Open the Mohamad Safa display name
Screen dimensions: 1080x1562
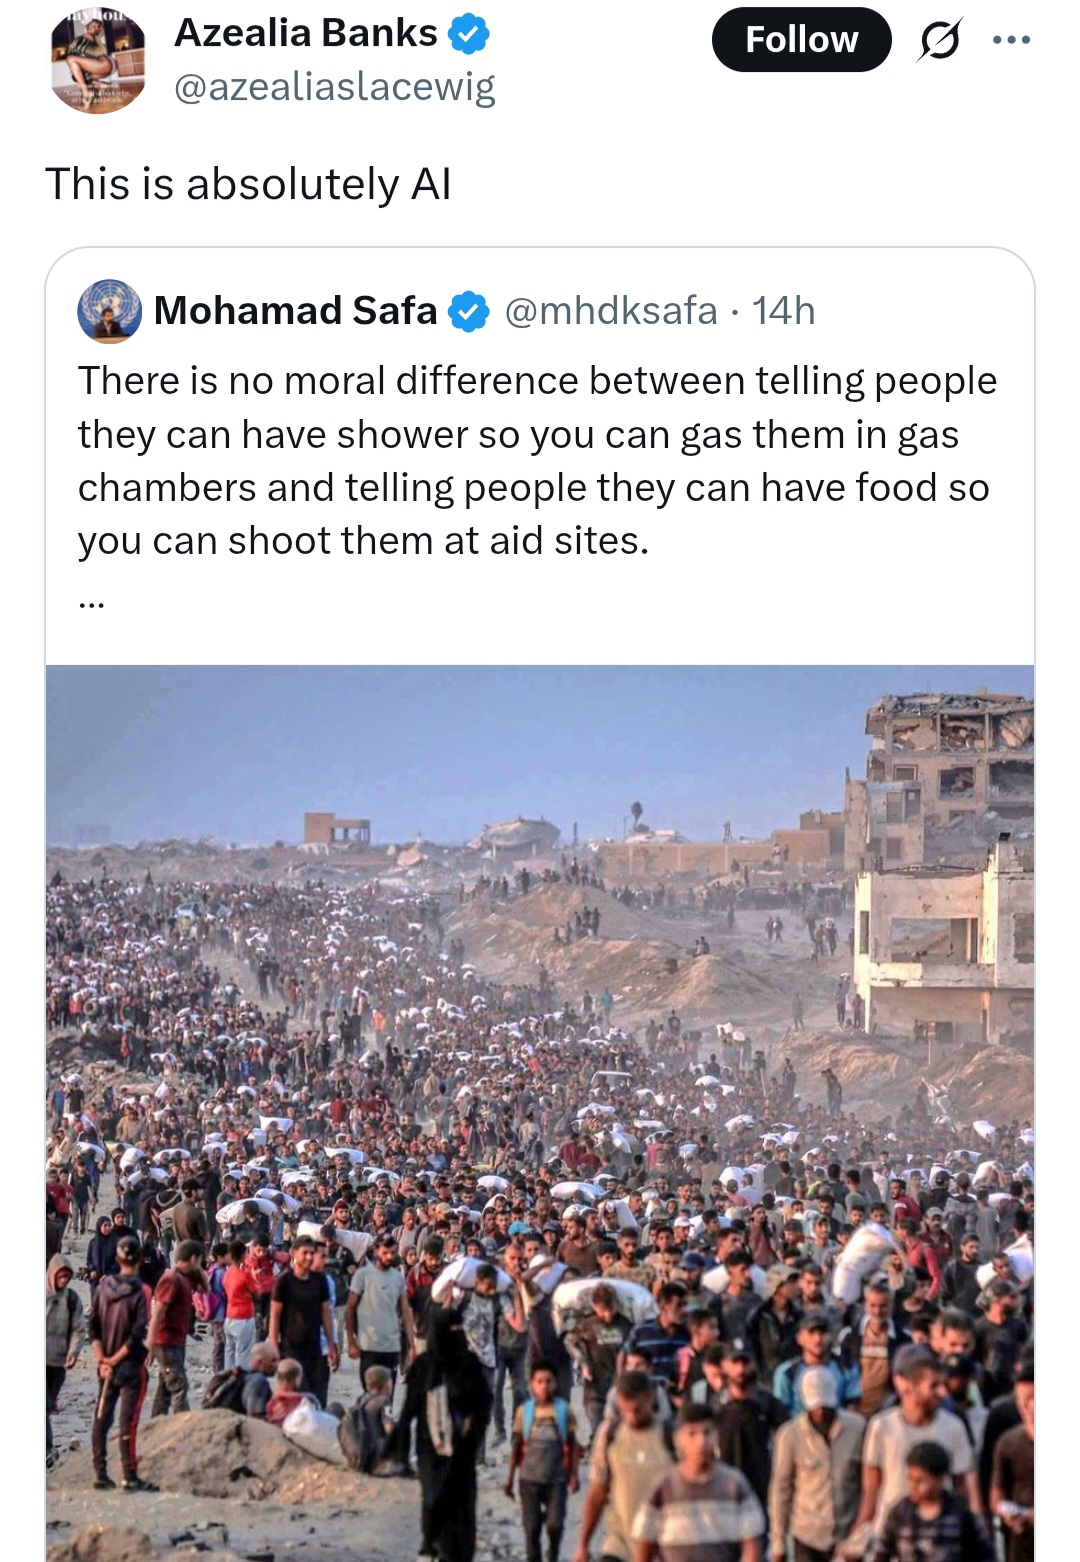(x=295, y=311)
